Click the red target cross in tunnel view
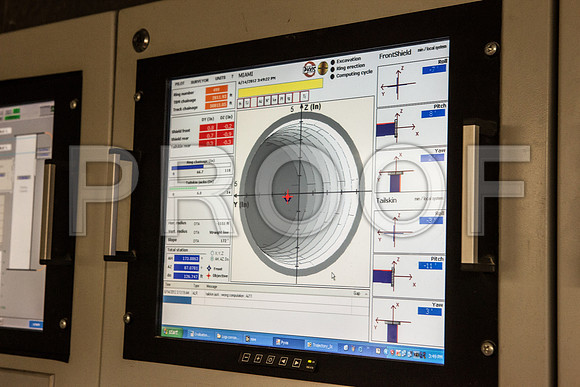The image size is (580, 387). pos(287,197)
